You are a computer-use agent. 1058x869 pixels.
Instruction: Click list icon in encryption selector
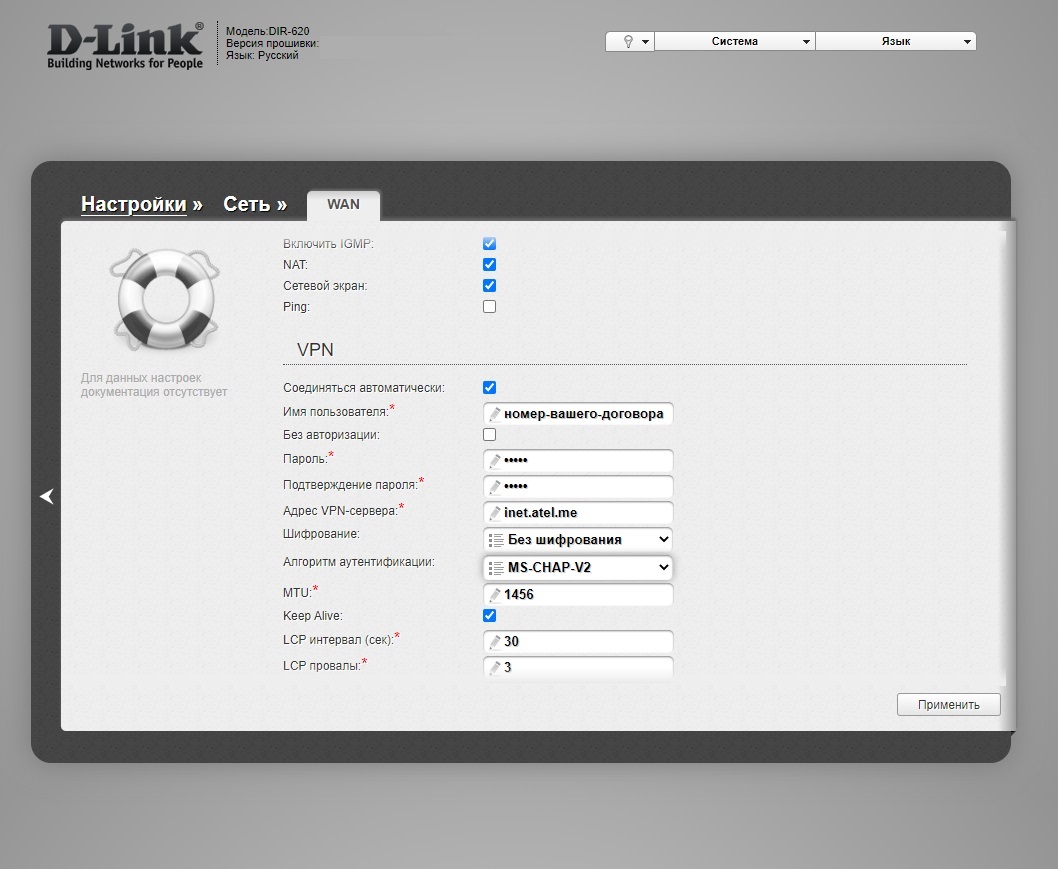[495, 540]
